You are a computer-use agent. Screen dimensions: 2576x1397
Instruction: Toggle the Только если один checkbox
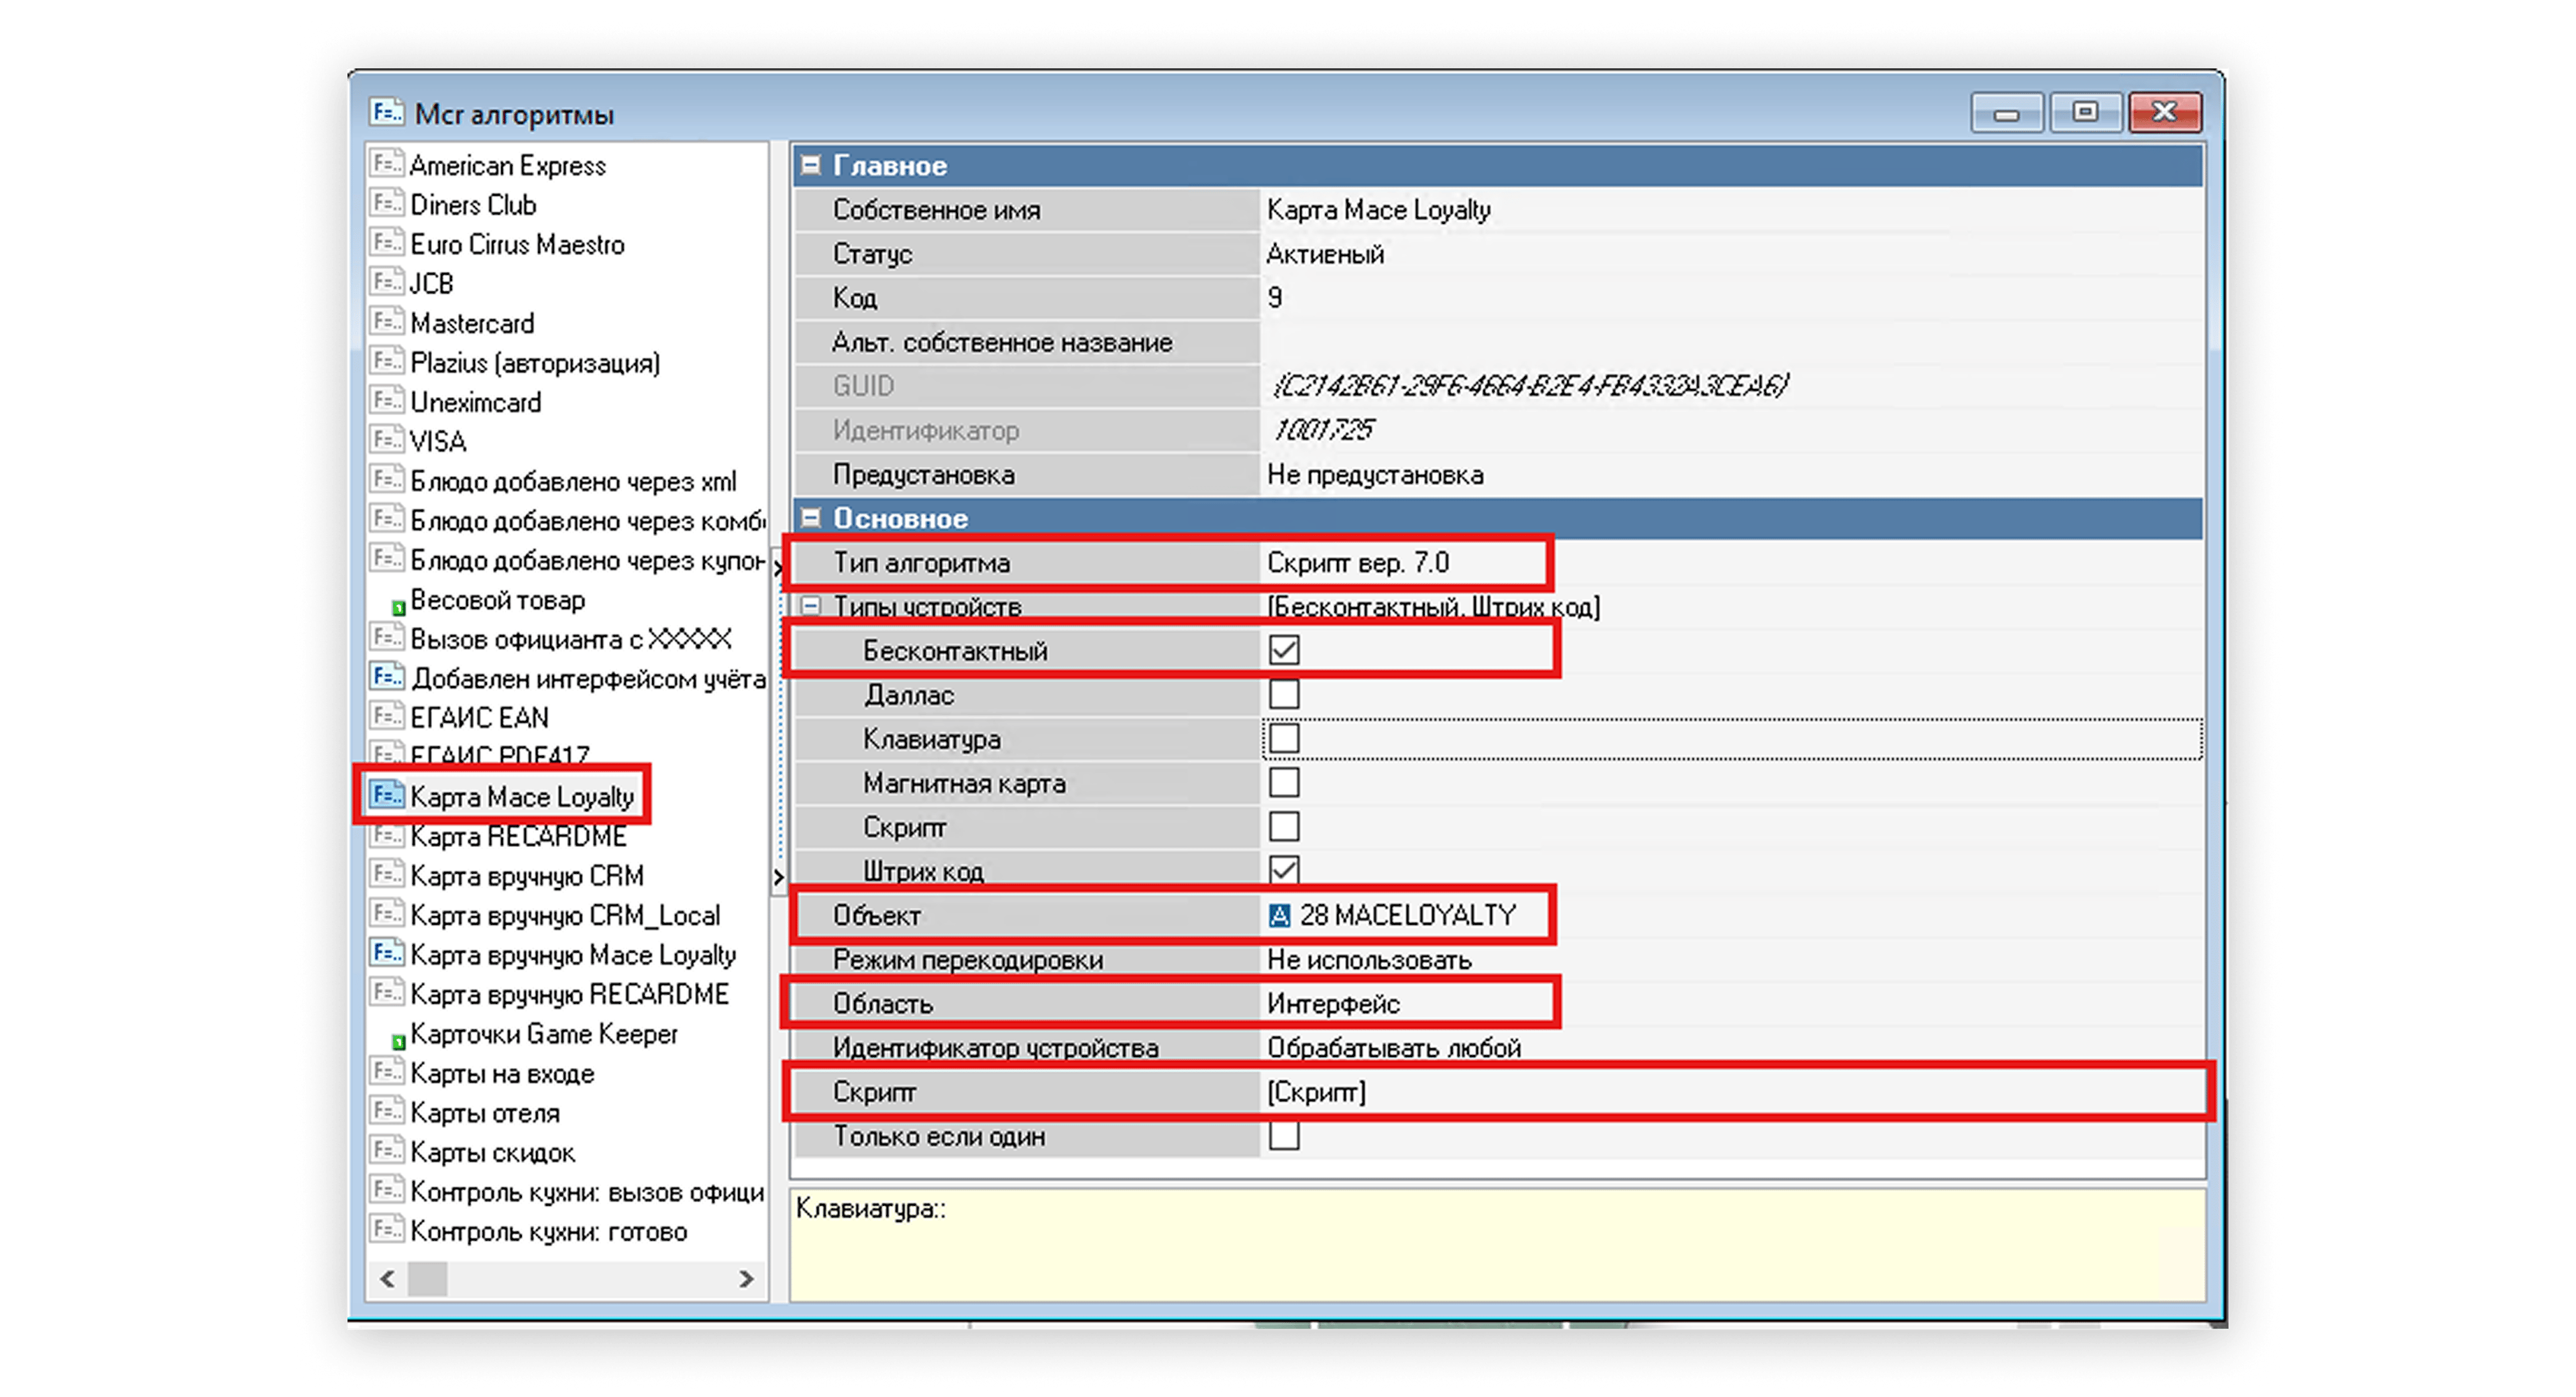coord(1284,1135)
